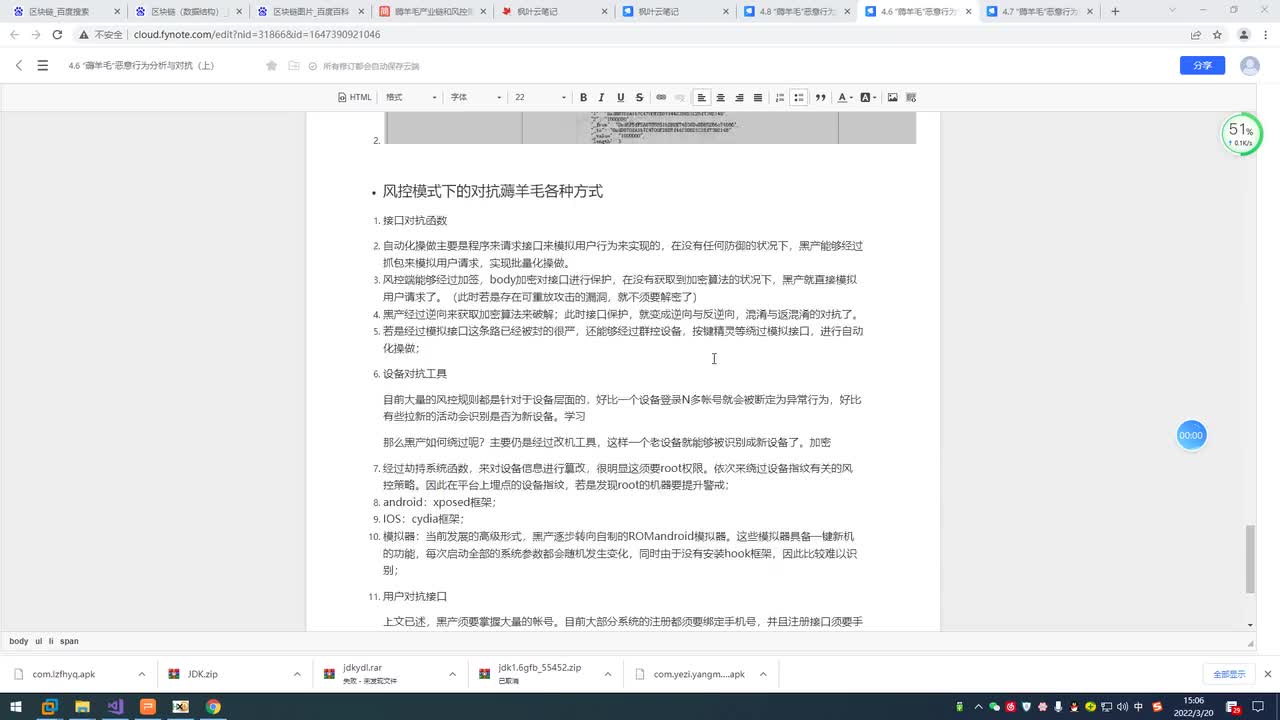Screen dimensions: 1280x720
Task: Switch to the 区块链_百度搜索 tab
Action: pyautogui.click(x=64, y=11)
